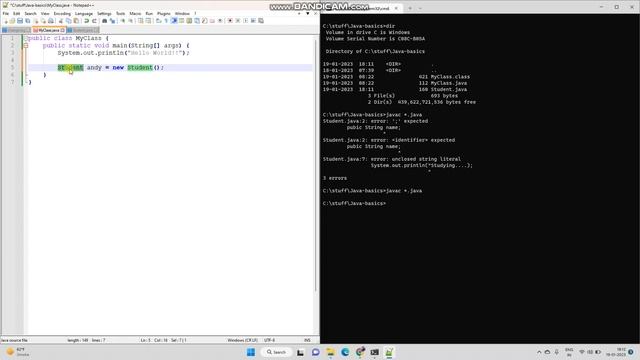Open the Function List panel icon
The height and width of the screenshot is (360, 640).
coord(204,20)
